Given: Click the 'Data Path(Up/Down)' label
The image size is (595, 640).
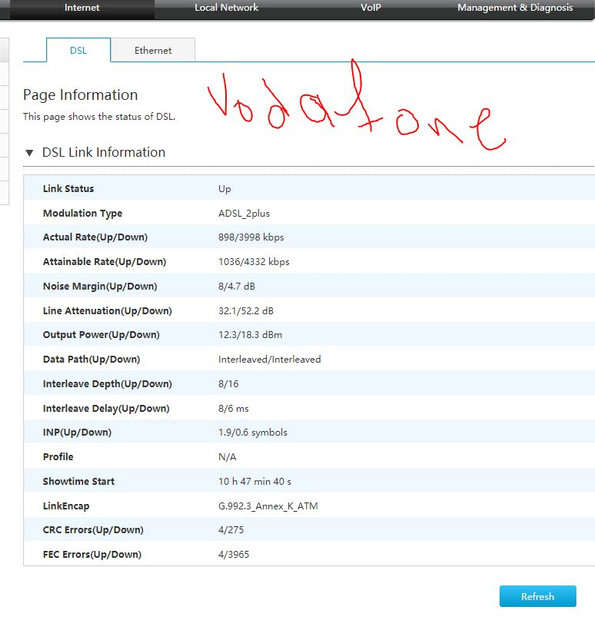Looking at the screenshot, I should pos(91,359).
